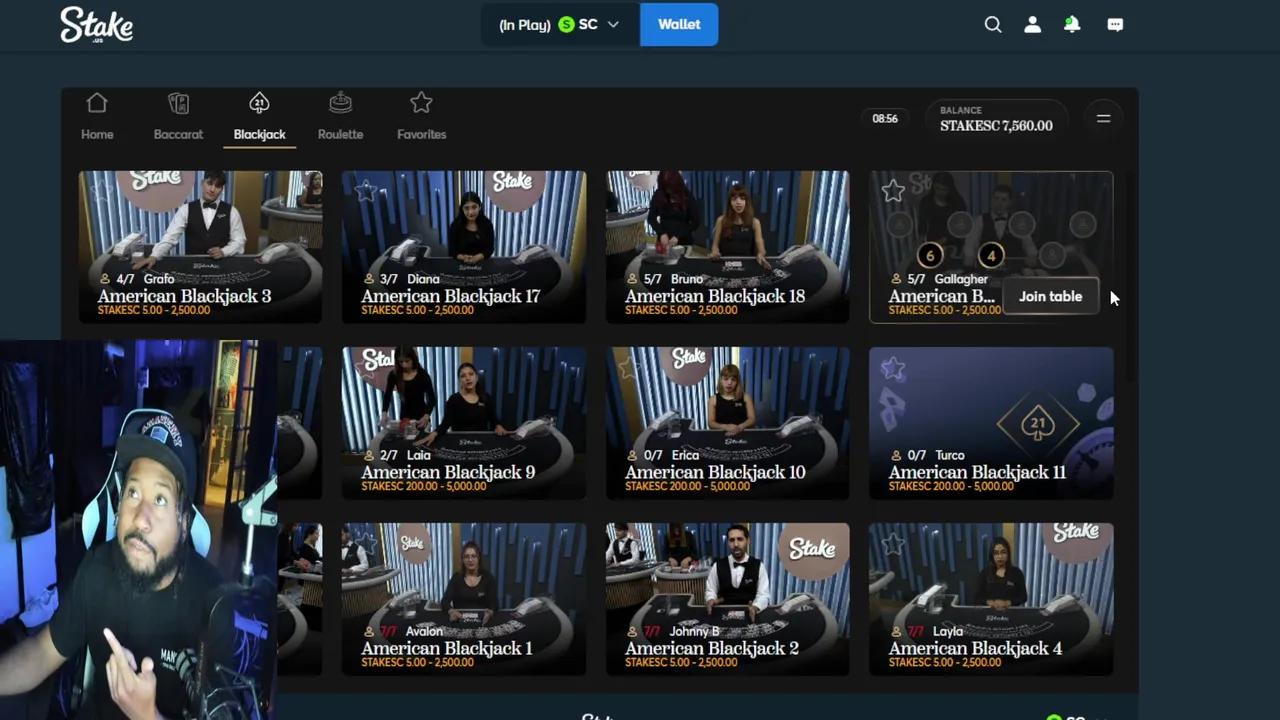Image resolution: width=1280 pixels, height=720 pixels.
Task: Switch to the Baccarat tab label
Action: tap(178, 134)
